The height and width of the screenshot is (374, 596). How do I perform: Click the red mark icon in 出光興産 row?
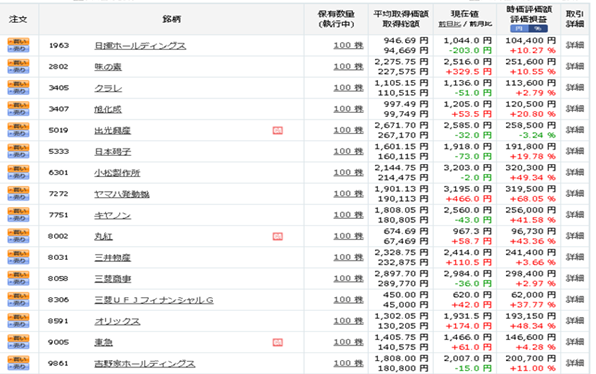pos(278,130)
